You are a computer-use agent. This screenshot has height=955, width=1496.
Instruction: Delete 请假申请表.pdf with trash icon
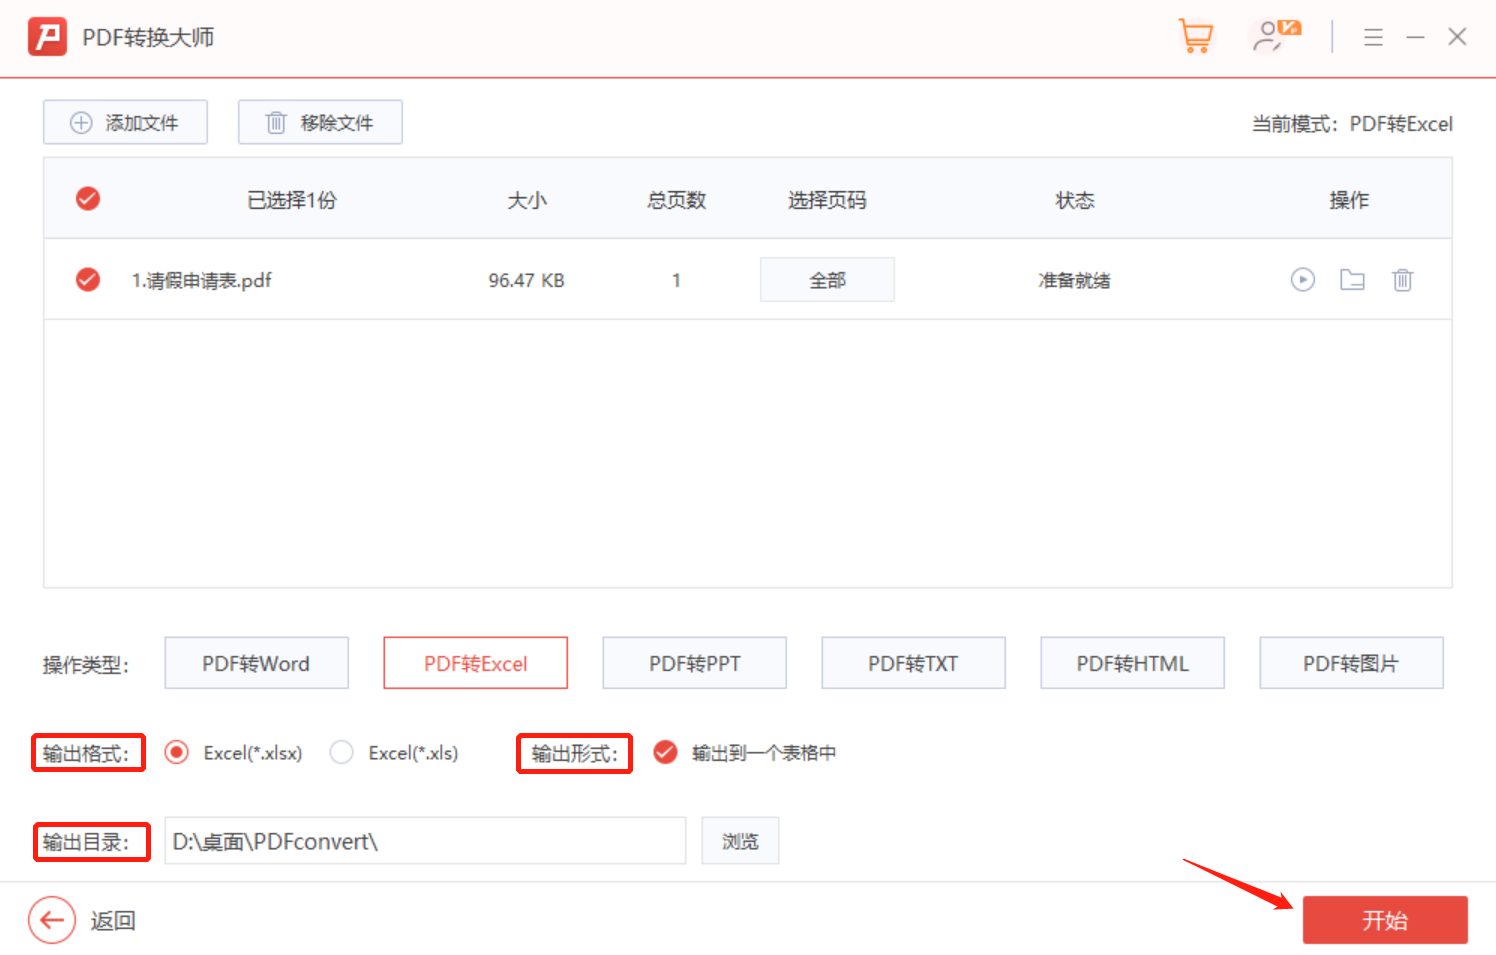pos(1402,280)
